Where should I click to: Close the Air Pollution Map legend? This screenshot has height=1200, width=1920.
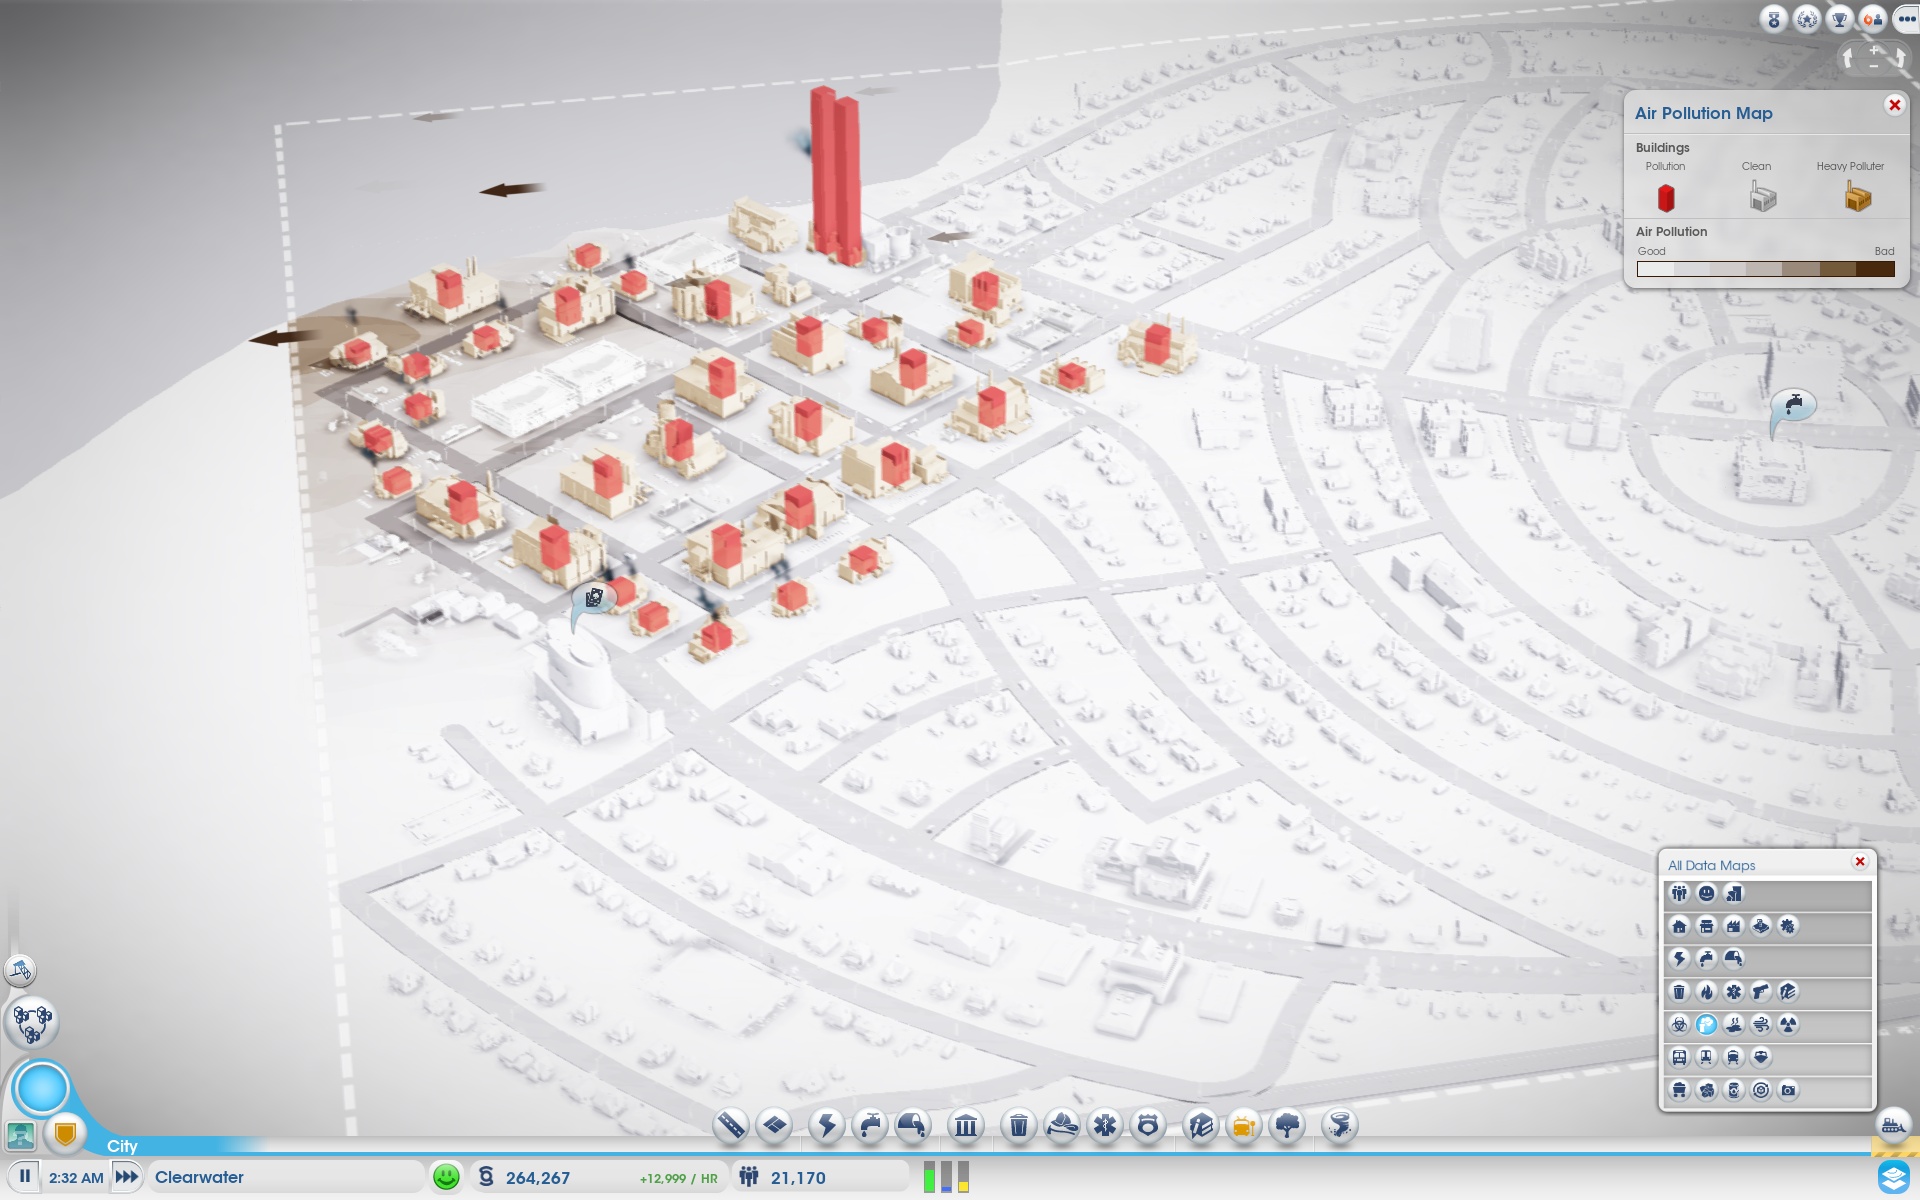[1894, 105]
